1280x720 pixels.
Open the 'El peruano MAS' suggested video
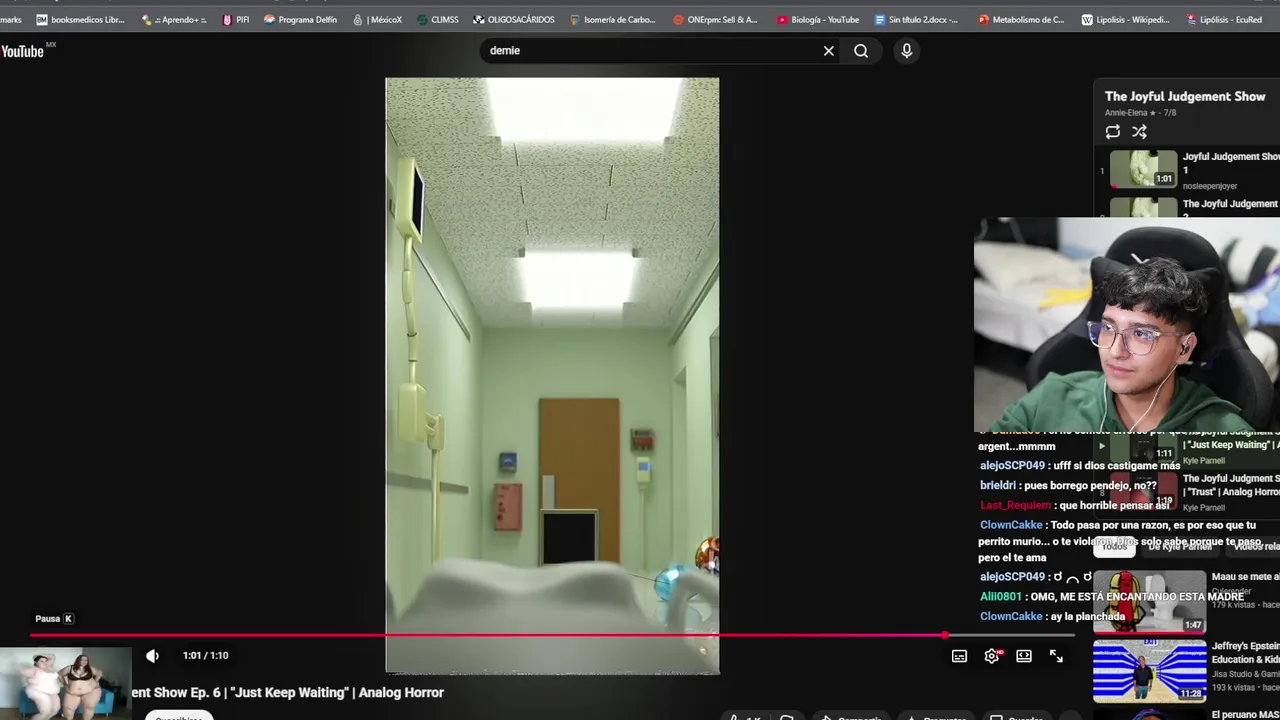point(1245,714)
